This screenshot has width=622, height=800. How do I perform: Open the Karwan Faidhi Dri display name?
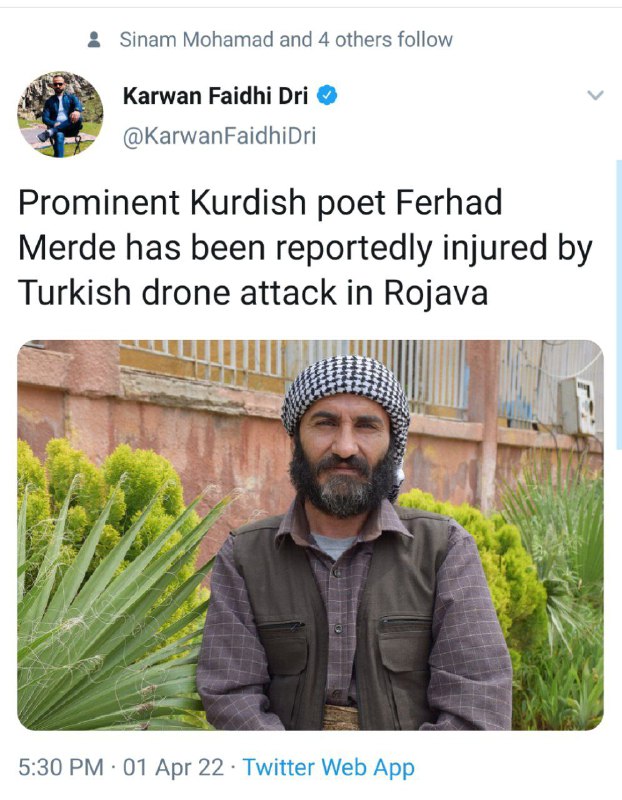(x=215, y=95)
